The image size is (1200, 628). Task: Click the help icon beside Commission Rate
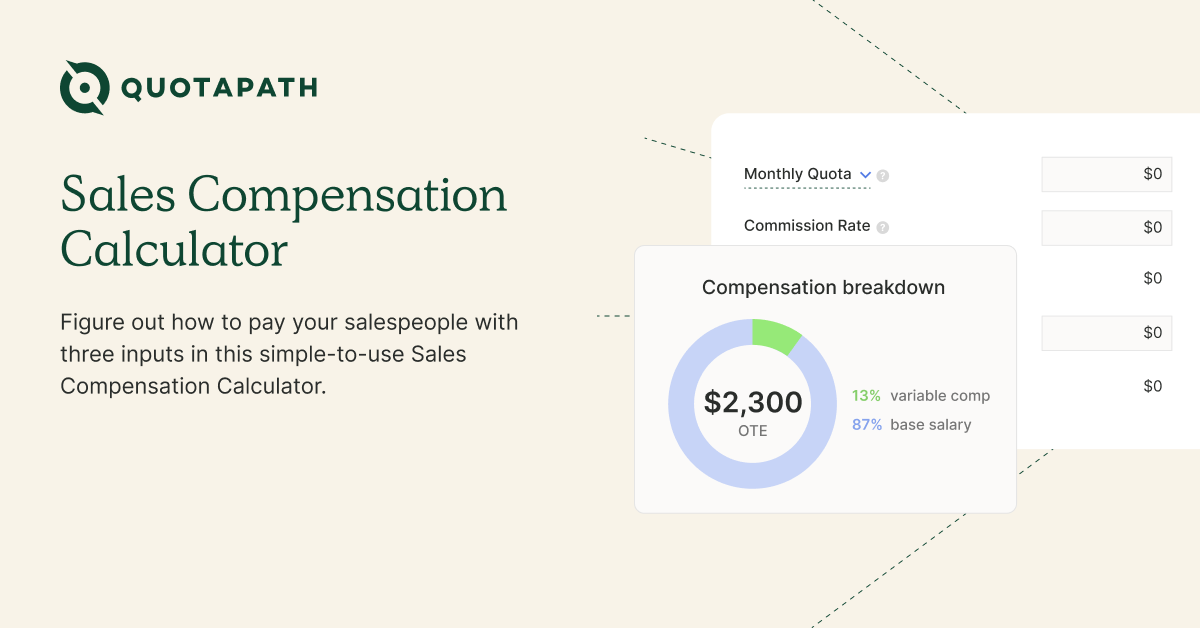pyautogui.click(x=883, y=228)
